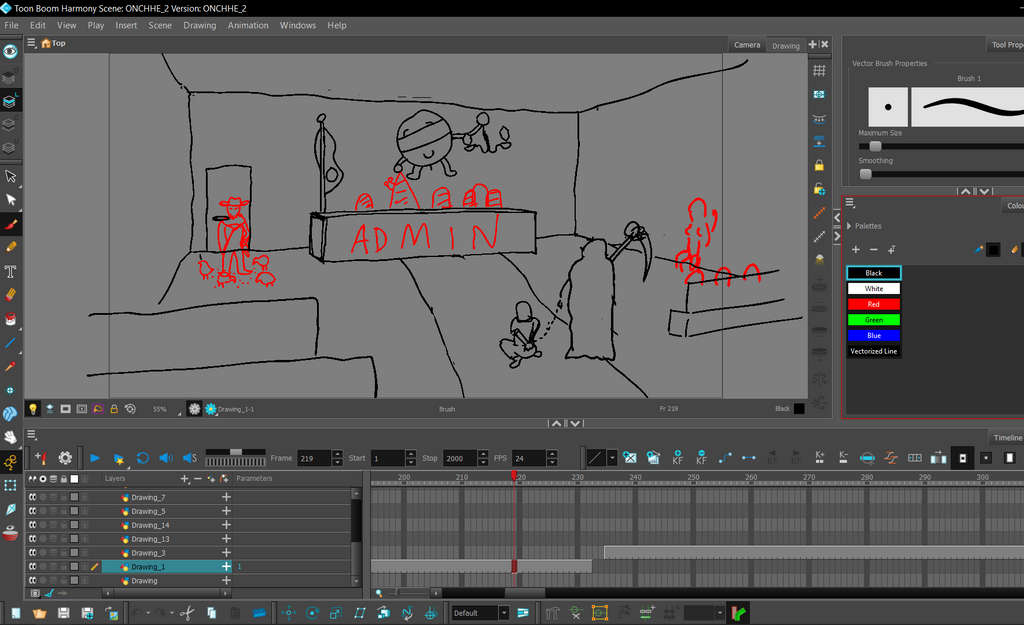Toggle visibility of Drawing_7 layer

pos(31,497)
